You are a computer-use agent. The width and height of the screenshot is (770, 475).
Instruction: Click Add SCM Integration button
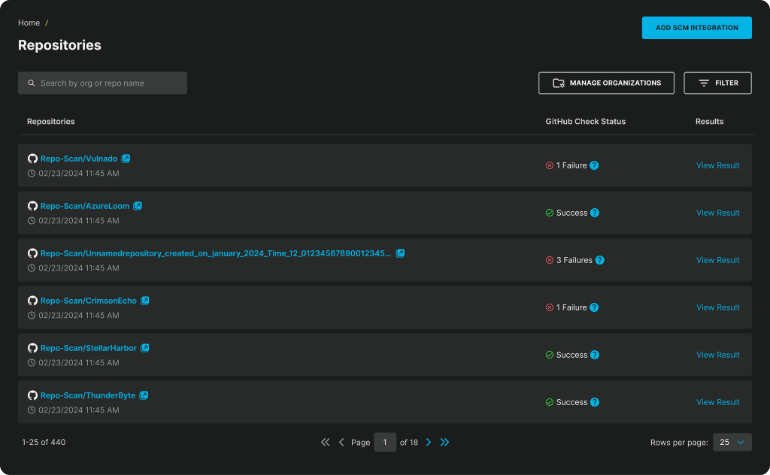tap(696, 28)
